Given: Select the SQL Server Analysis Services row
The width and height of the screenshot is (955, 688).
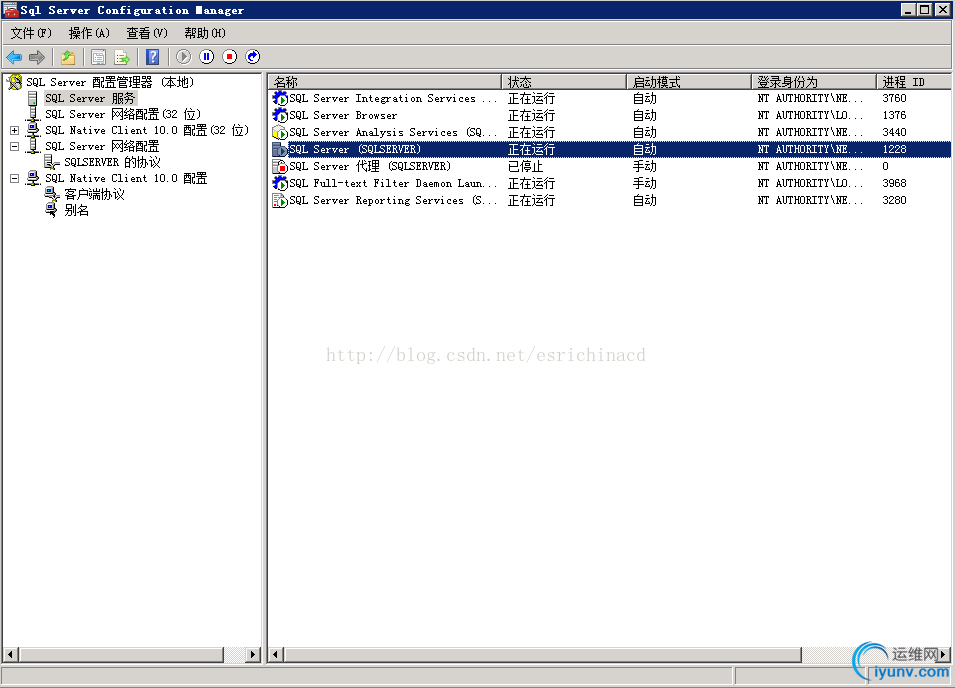Looking at the screenshot, I should pyautogui.click(x=610, y=132).
